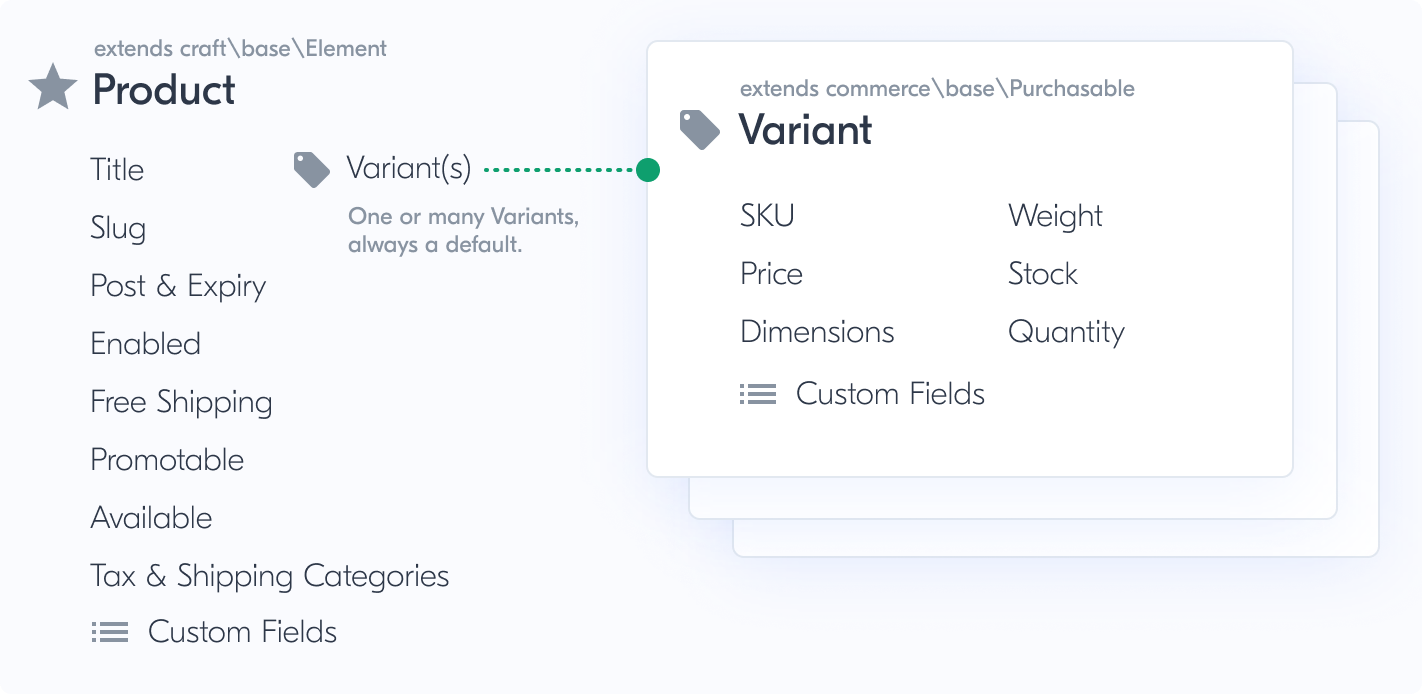
Task: Click the star icon beside Product
Action: coord(53,87)
